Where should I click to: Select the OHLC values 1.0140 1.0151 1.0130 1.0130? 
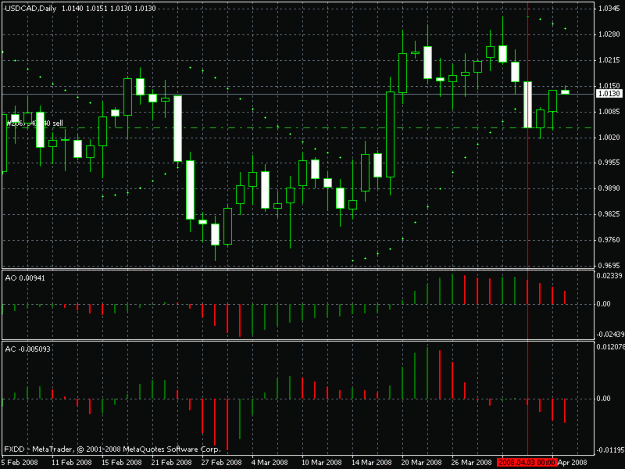pos(108,8)
